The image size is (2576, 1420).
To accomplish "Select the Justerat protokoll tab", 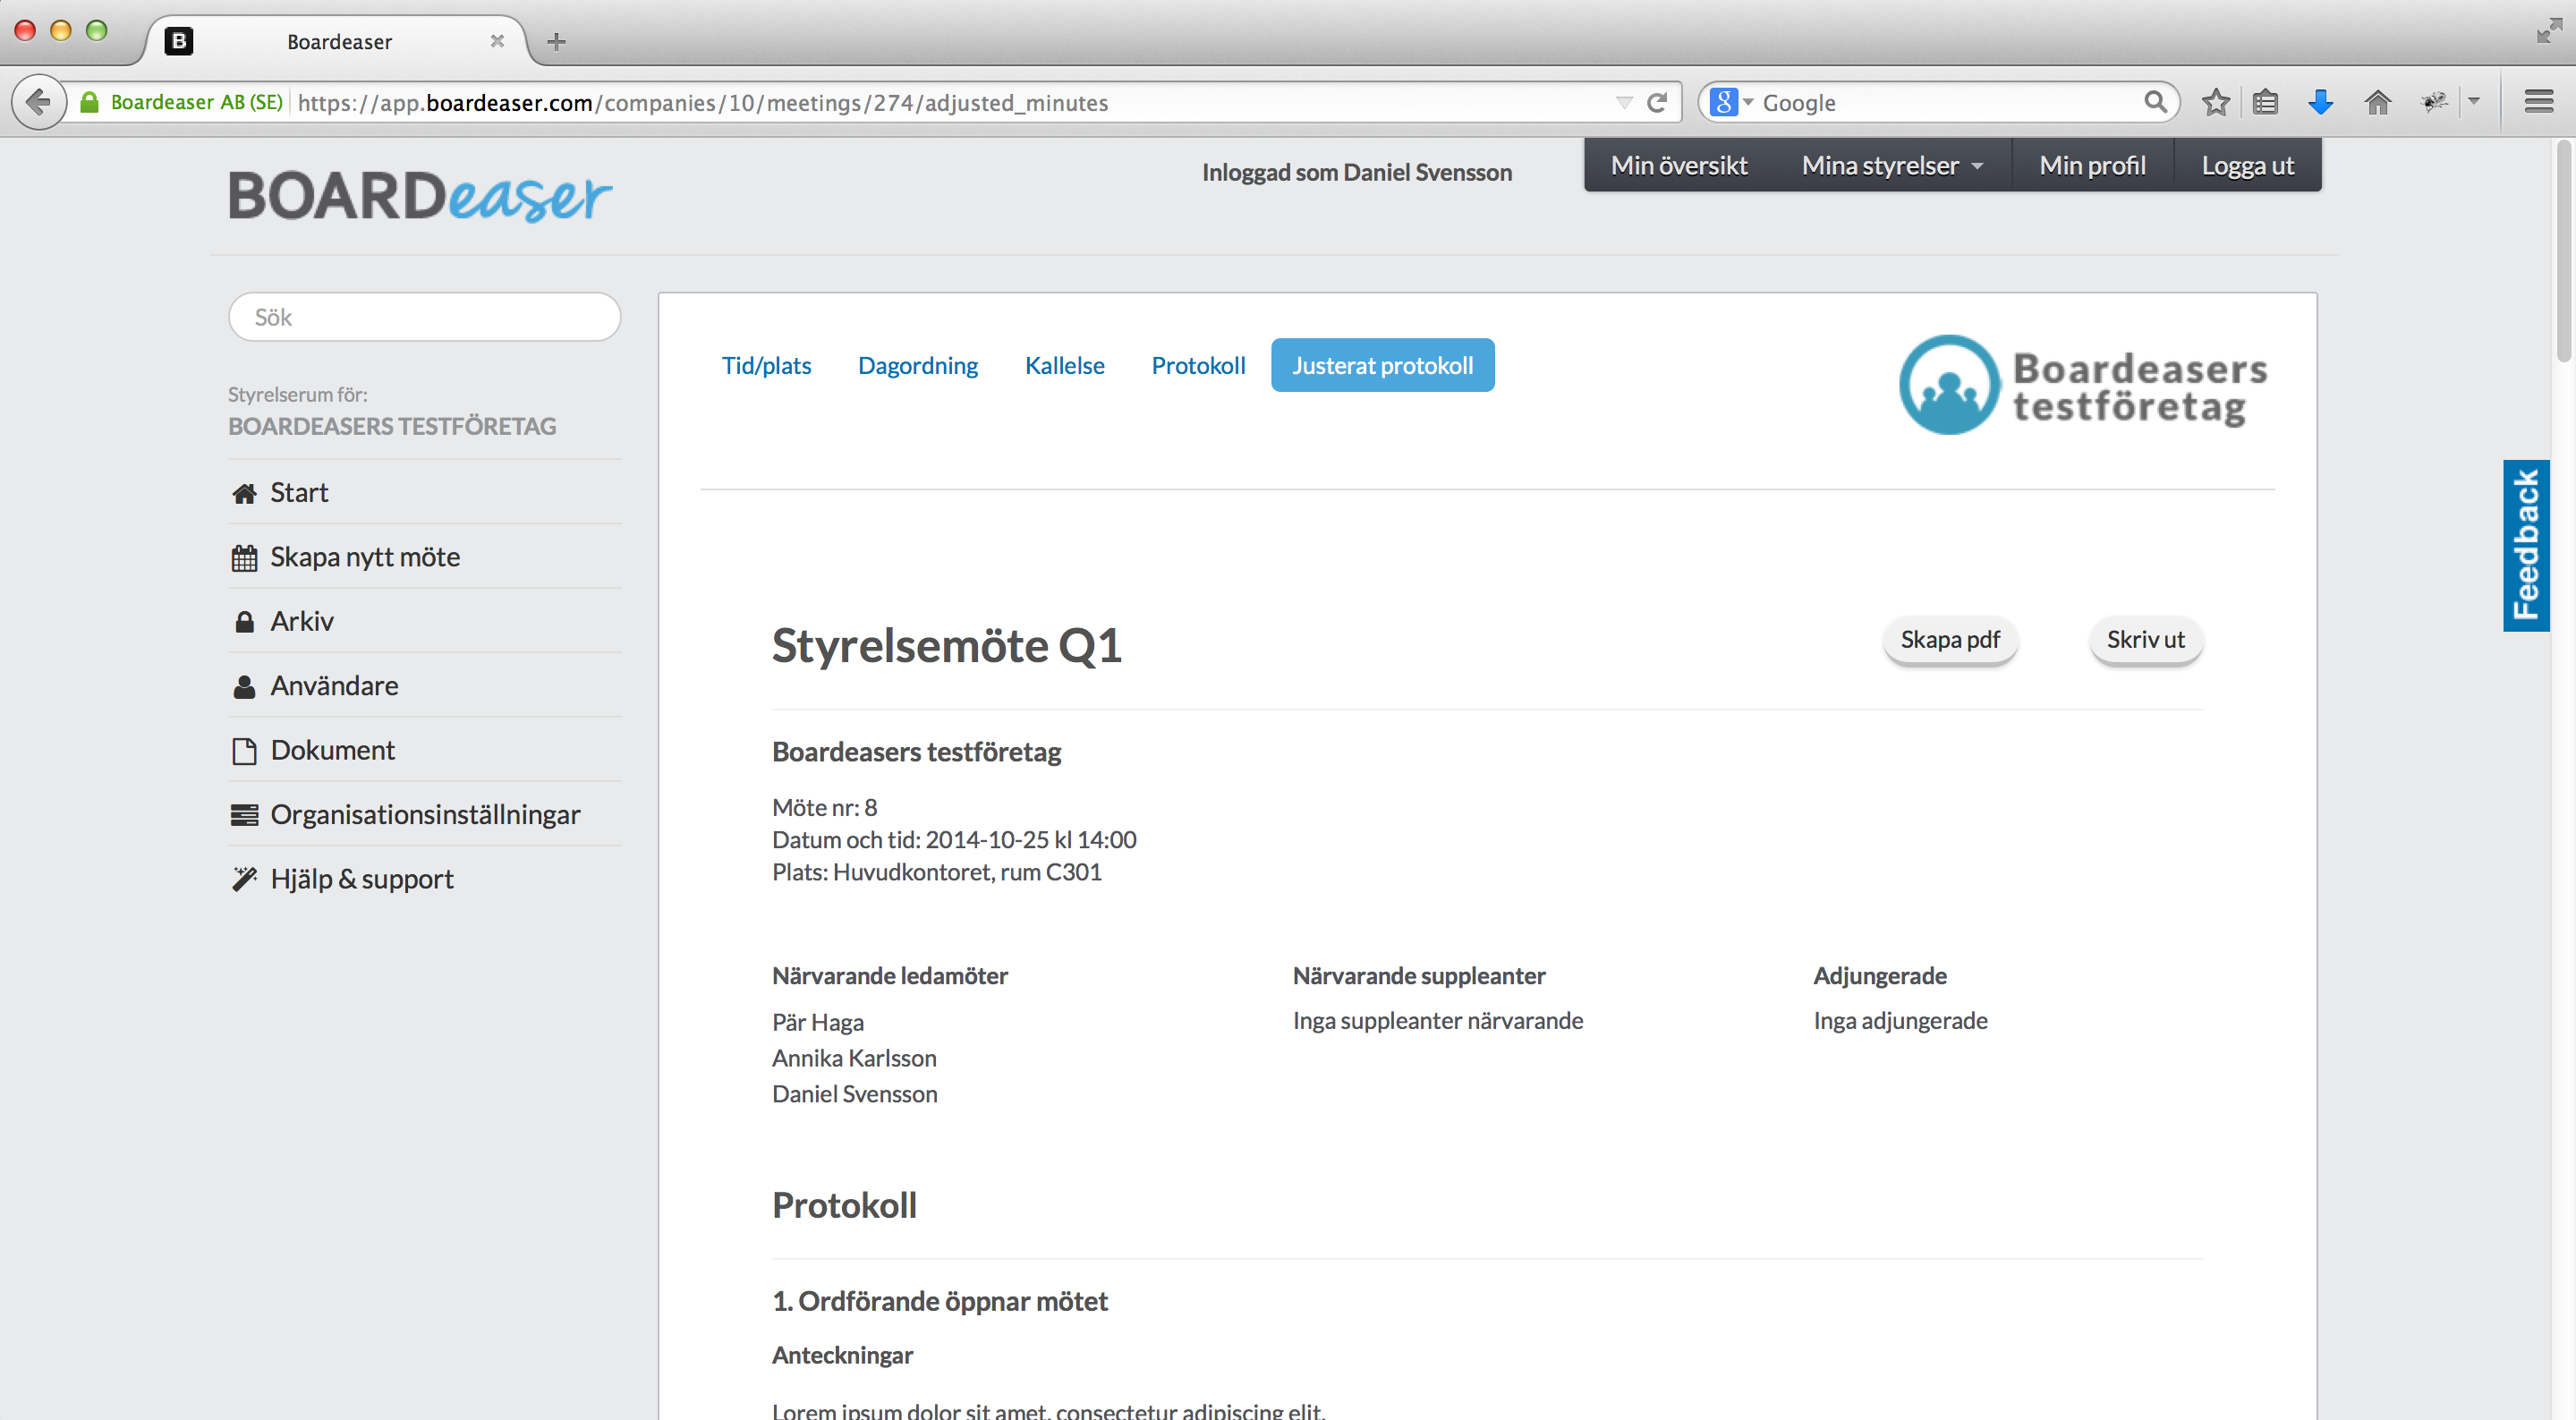I will click(1383, 366).
